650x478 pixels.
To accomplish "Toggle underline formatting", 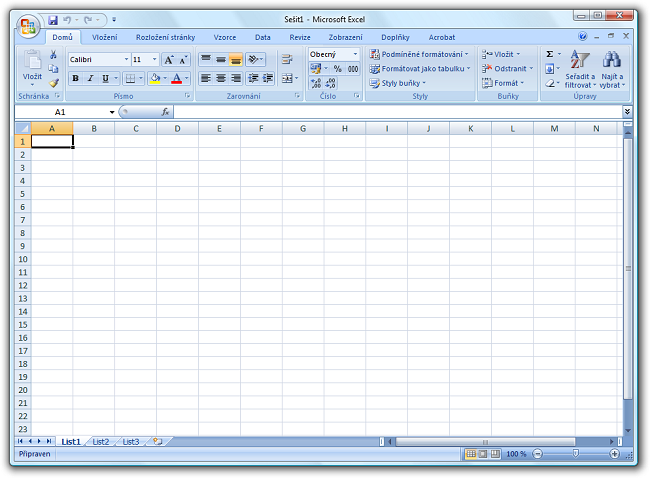I will coord(106,78).
